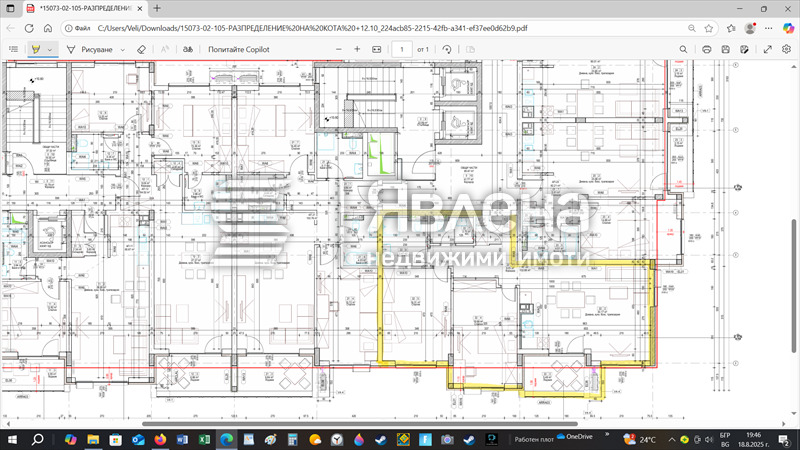The height and width of the screenshot is (450, 800).
Task: Expand Рисуване drawing options dropdown
Action: pos(122,49)
